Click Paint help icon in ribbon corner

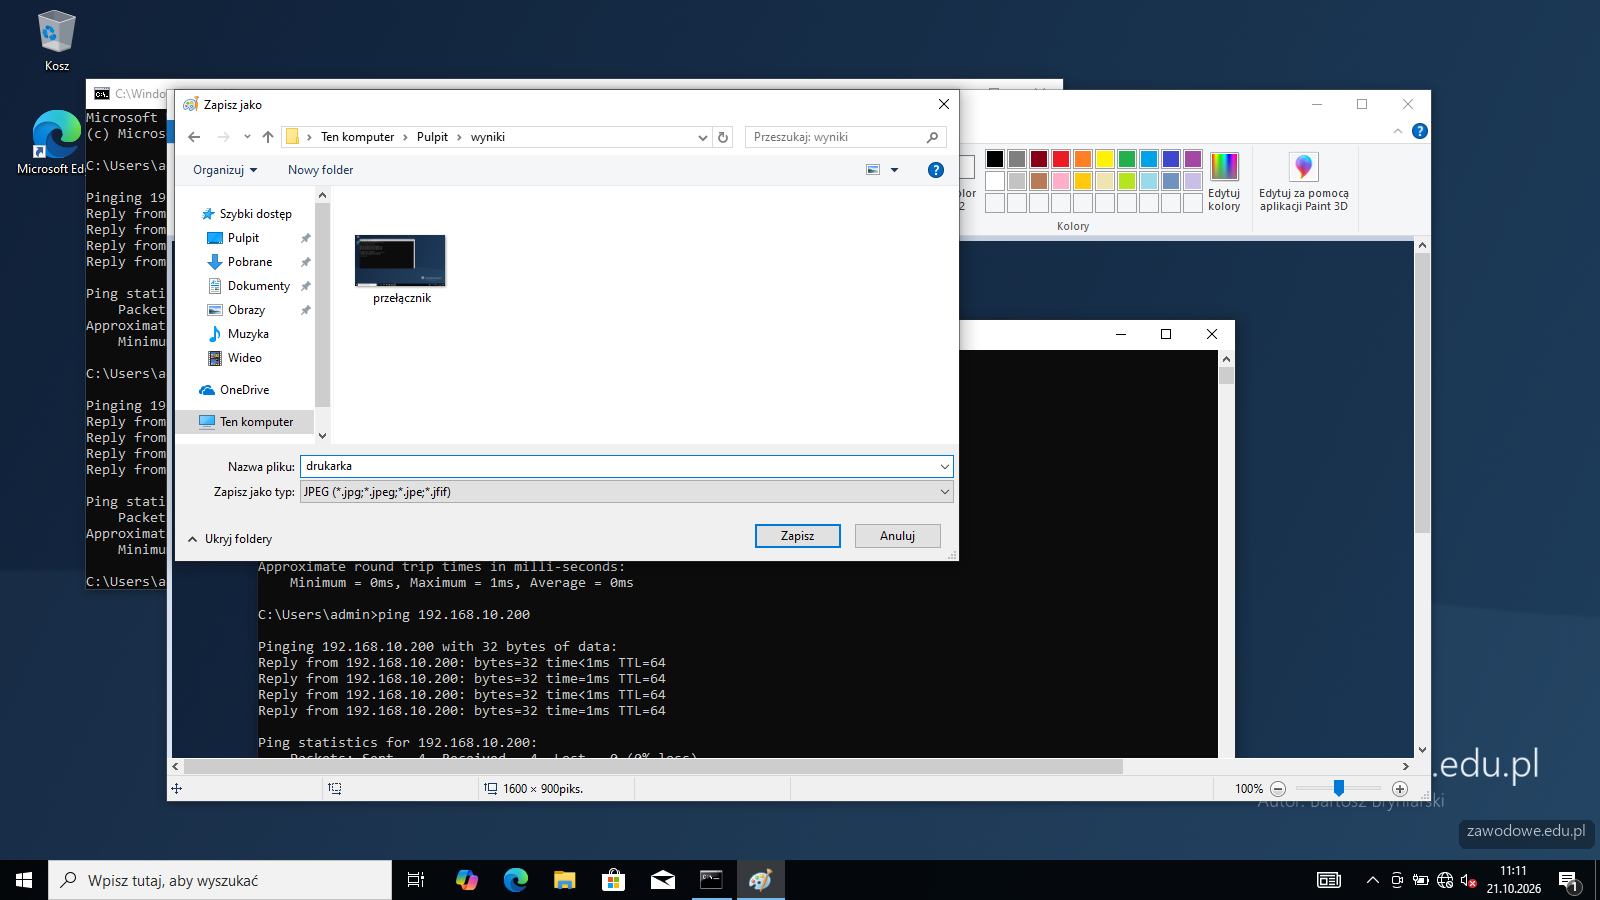[1419, 131]
